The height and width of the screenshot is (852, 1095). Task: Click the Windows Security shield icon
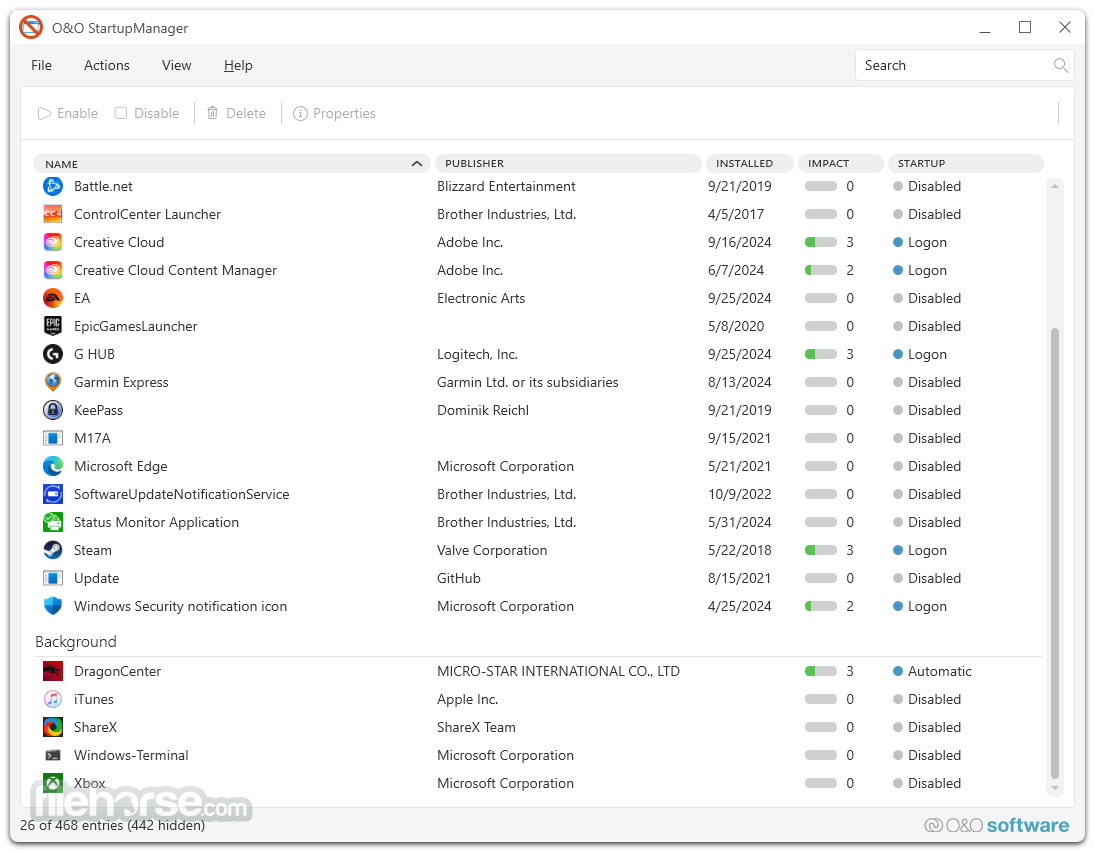click(x=52, y=606)
